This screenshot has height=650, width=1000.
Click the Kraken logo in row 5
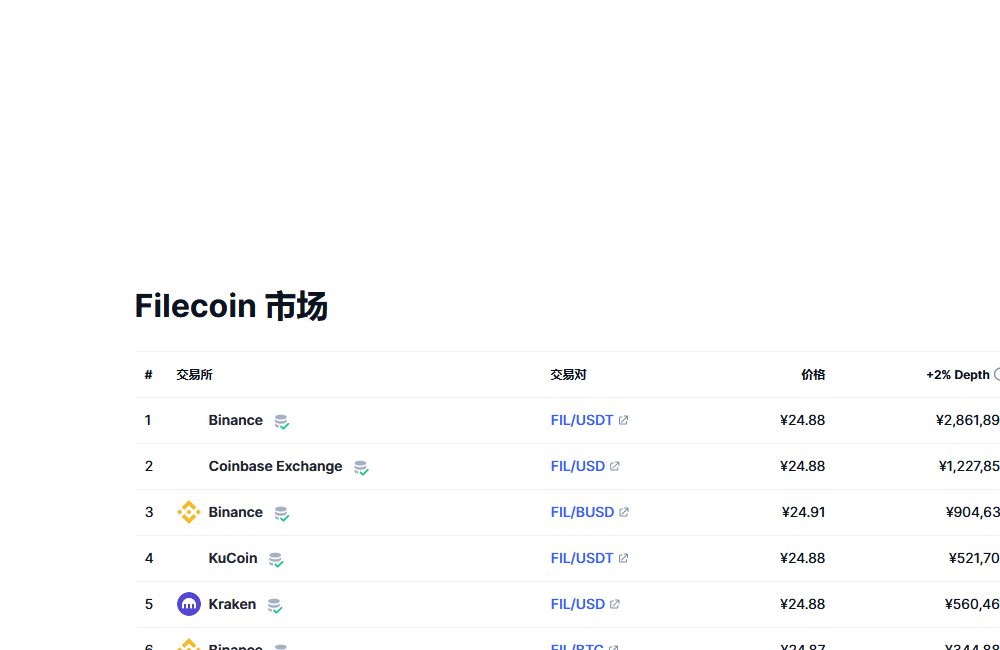point(189,604)
